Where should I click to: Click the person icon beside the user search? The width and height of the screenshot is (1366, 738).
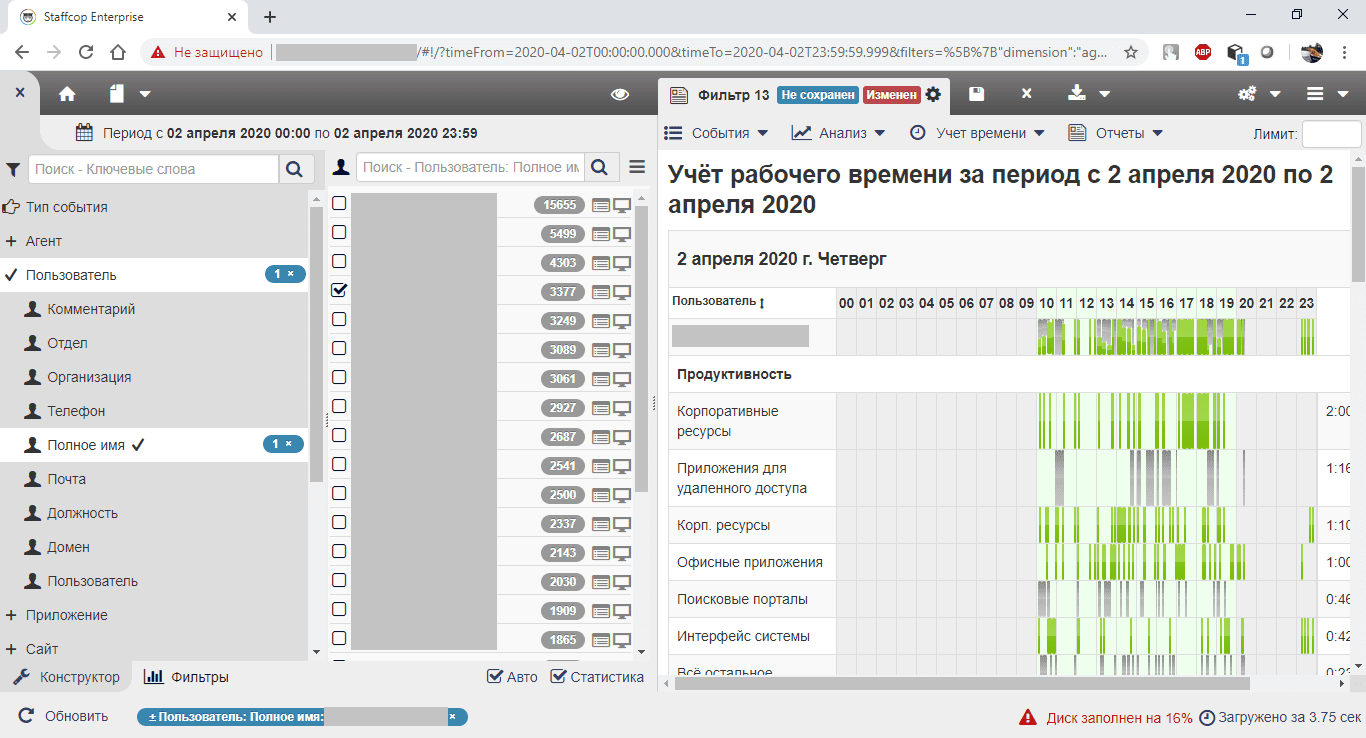point(341,167)
